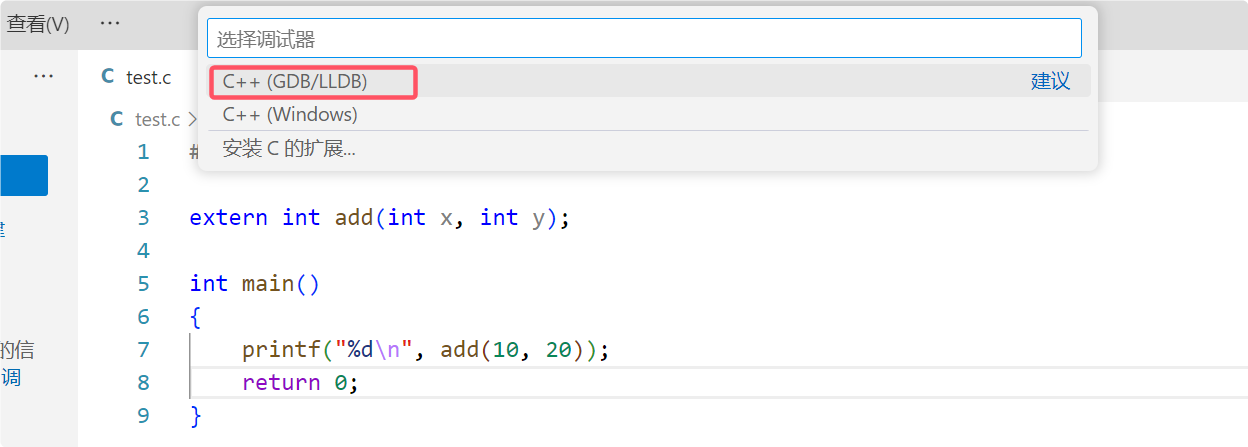Viewport: 1248px width, 447px height.
Task: Click the "%d\n" format string on line 7
Action: click(x=373, y=349)
